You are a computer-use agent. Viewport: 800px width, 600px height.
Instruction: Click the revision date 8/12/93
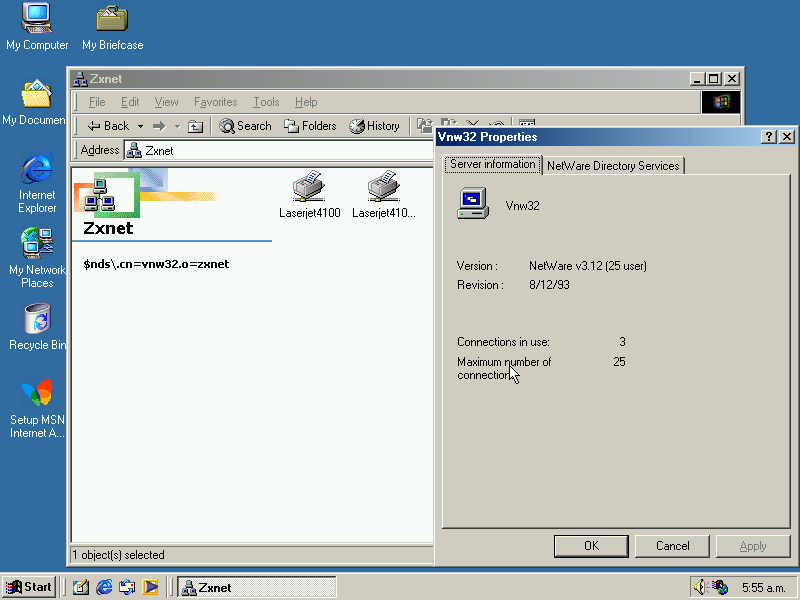click(x=549, y=285)
